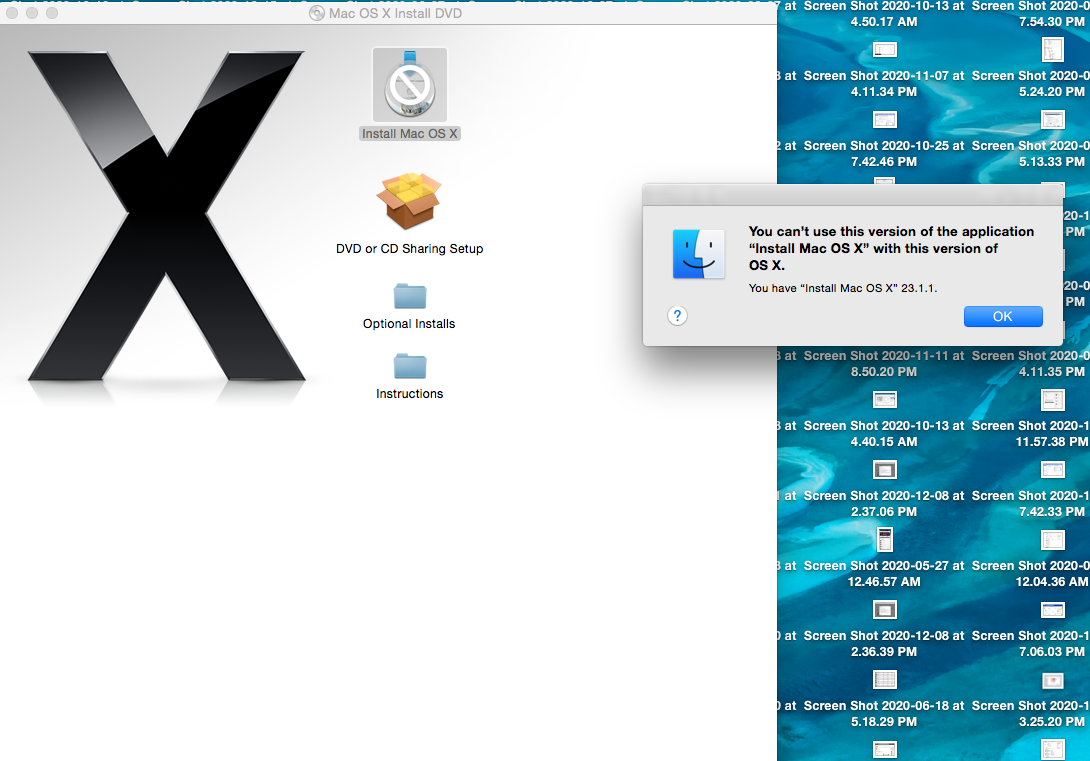Open the Install Mac OS X icon
Image resolution: width=1090 pixels, height=761 pixels.
[409, 85]
